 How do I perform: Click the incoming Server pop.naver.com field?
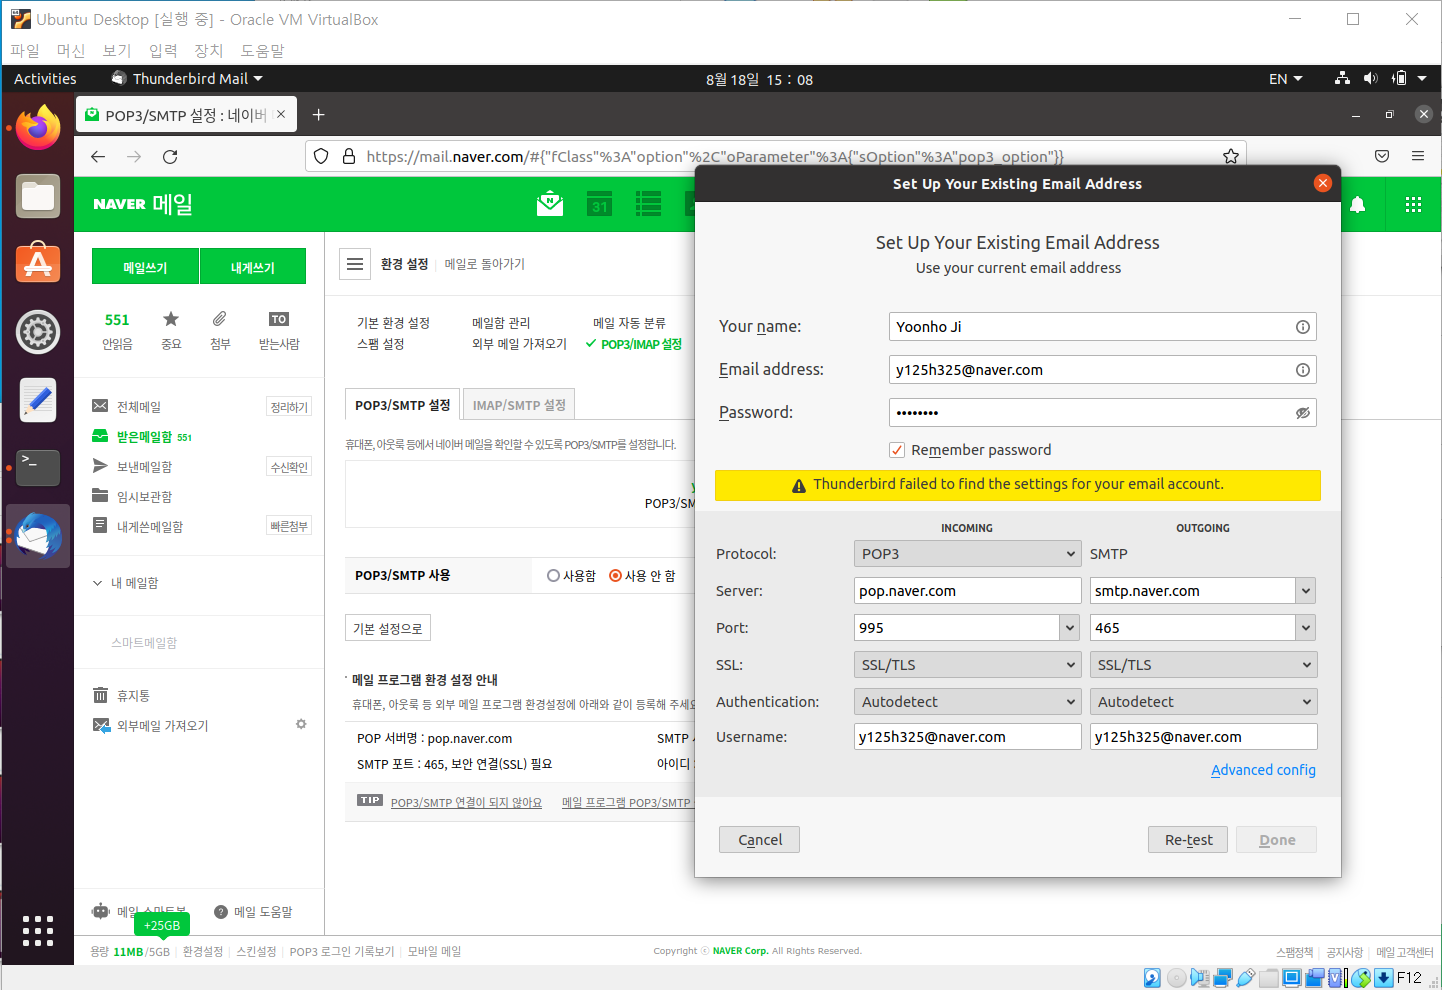(x=968, y=591)
